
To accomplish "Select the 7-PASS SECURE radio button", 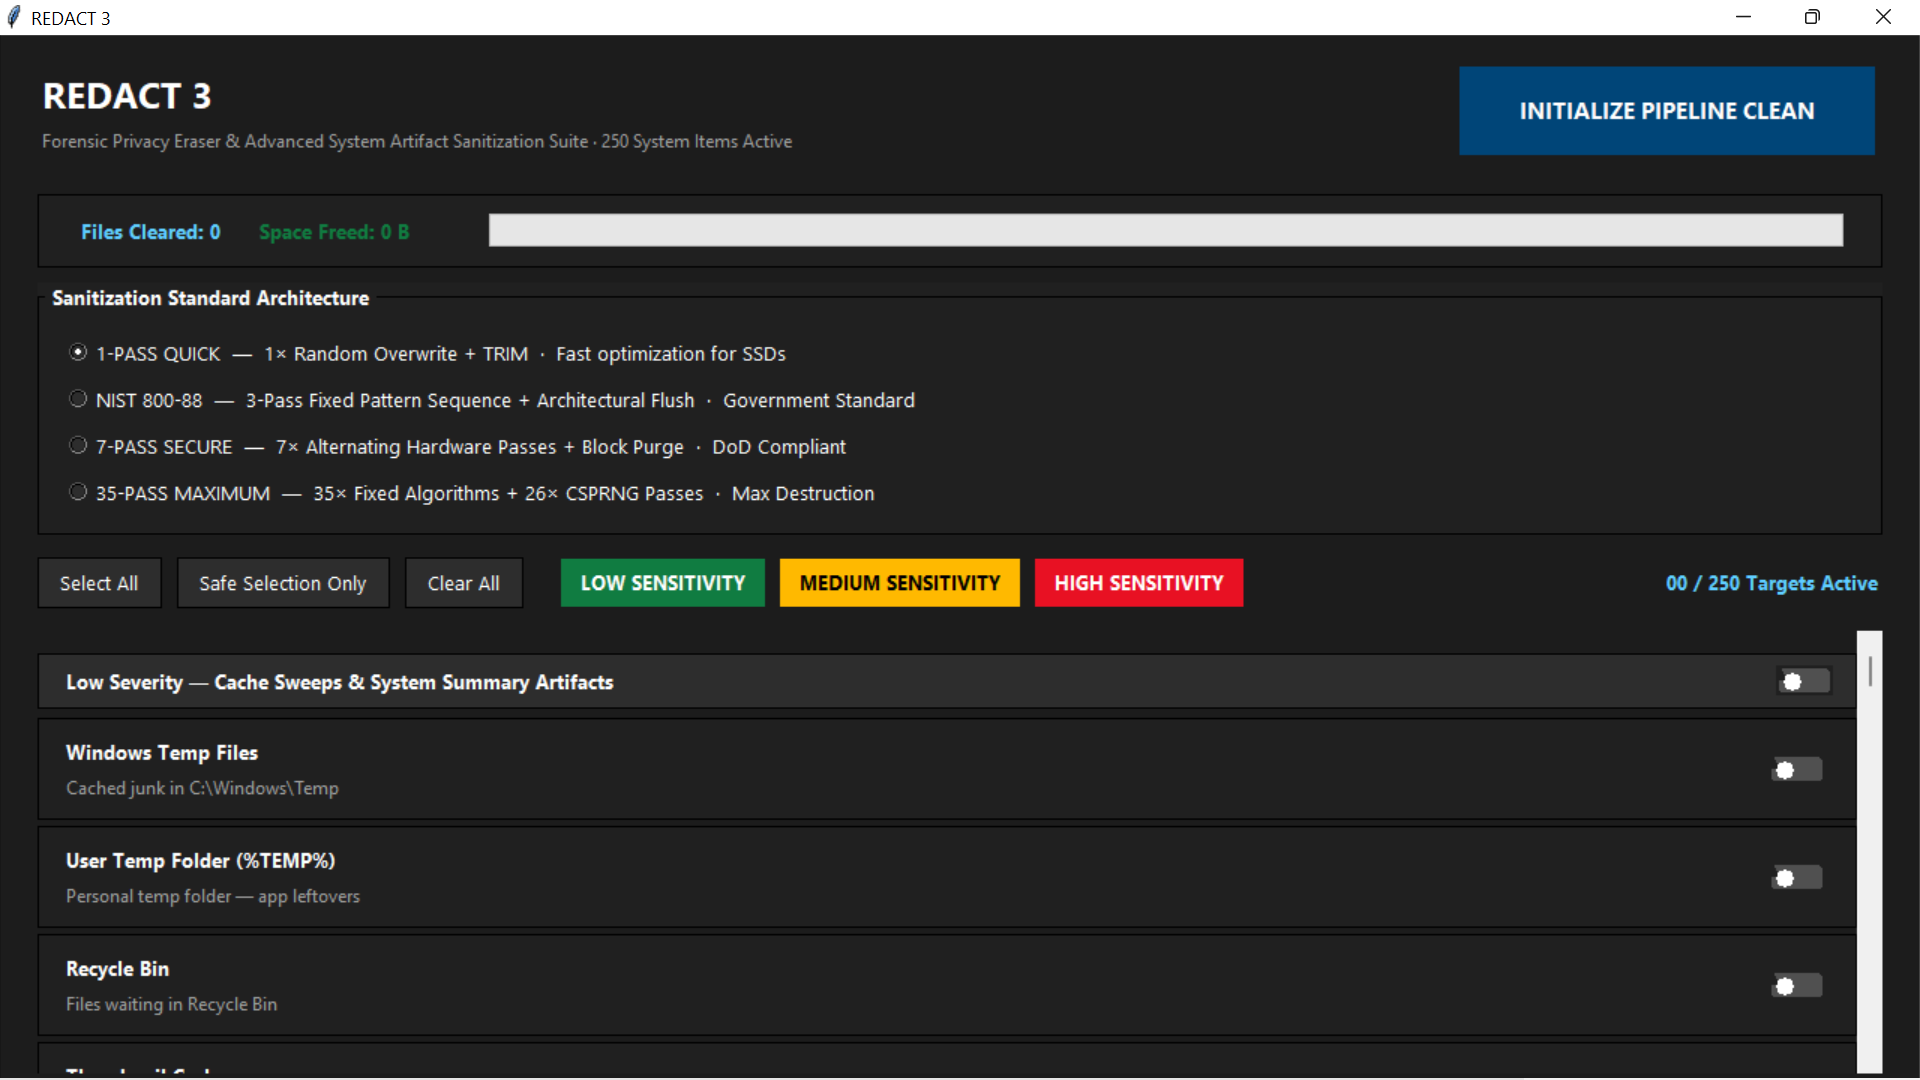I will pyautogui.click(x=78, y=446).
